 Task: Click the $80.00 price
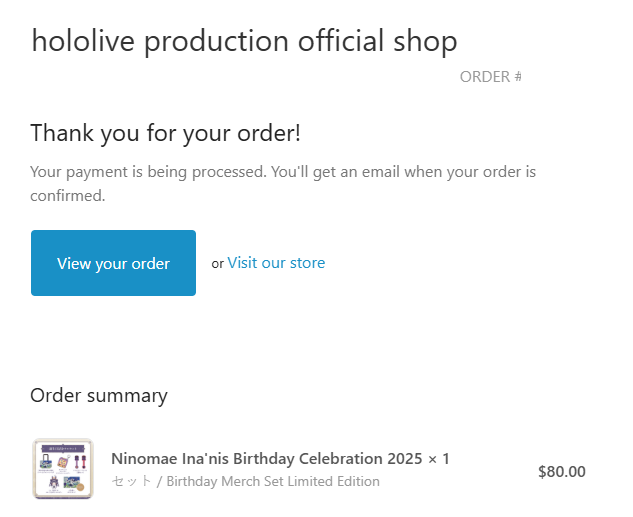click(561, 472)
